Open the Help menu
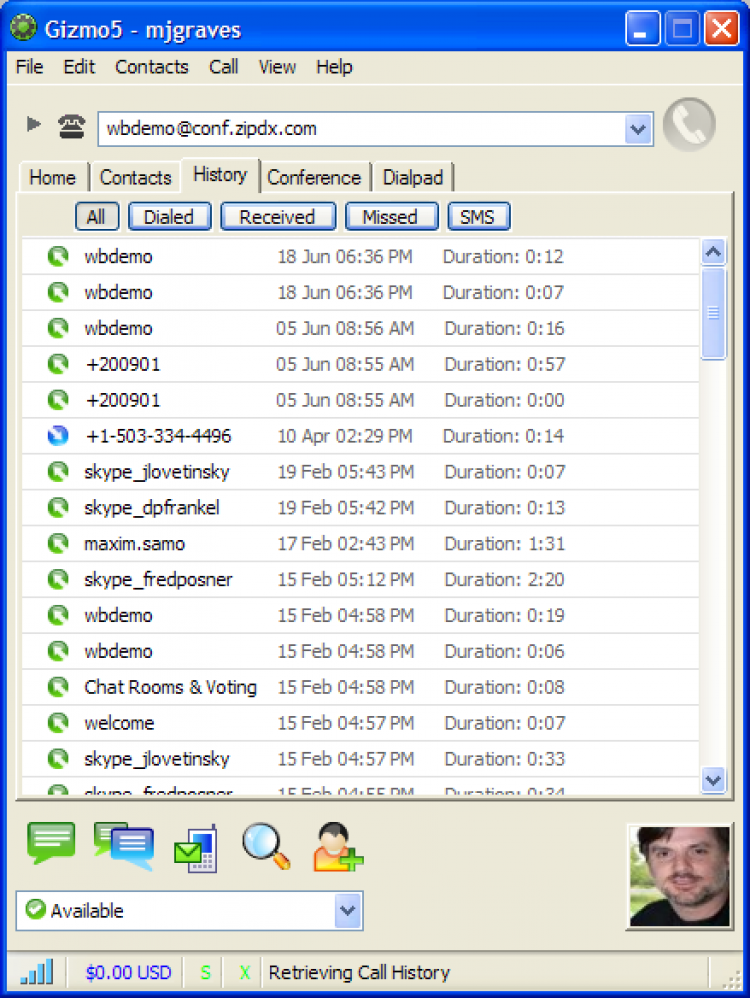Viewport: 750px width, 998px height. (334, 67)
